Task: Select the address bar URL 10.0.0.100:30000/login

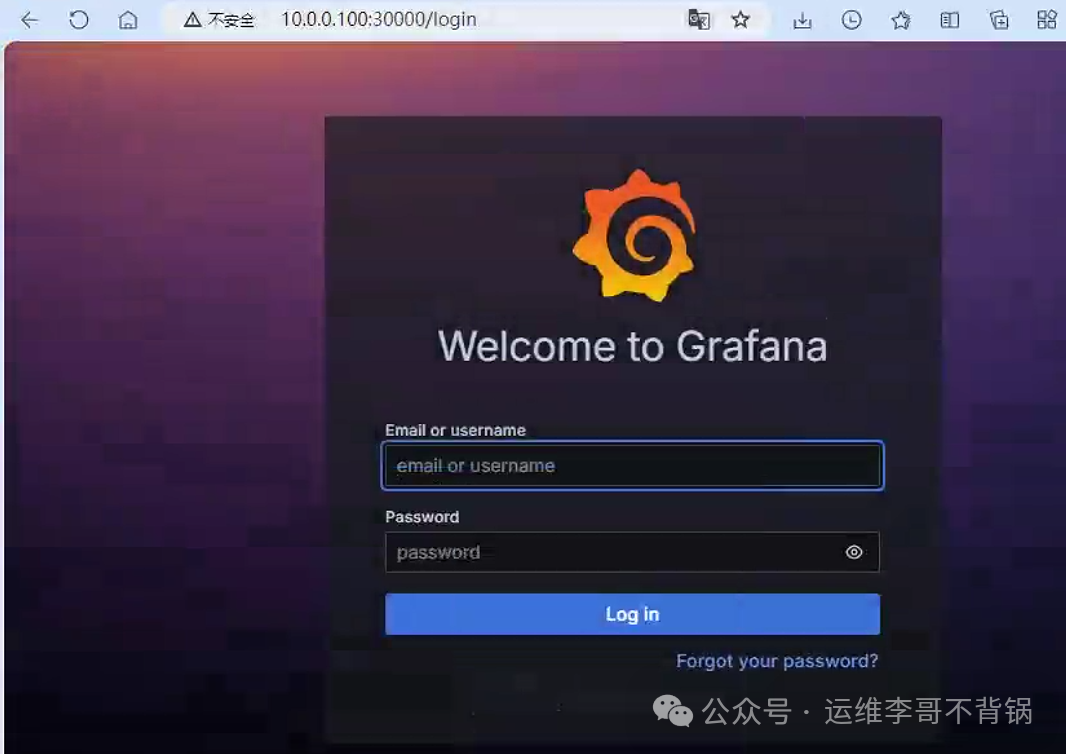Action: click(379, 20)
